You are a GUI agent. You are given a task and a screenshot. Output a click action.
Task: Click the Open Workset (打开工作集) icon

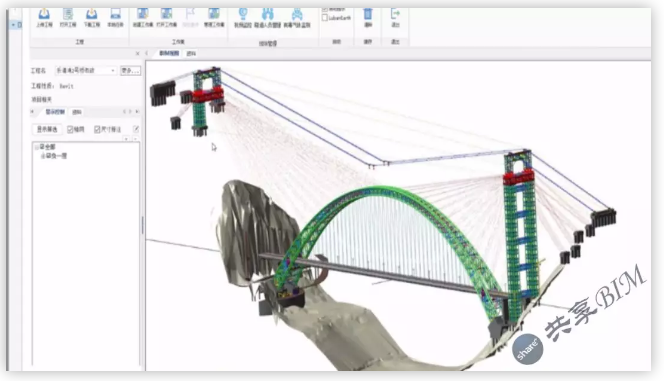click(x=166, y=14)
